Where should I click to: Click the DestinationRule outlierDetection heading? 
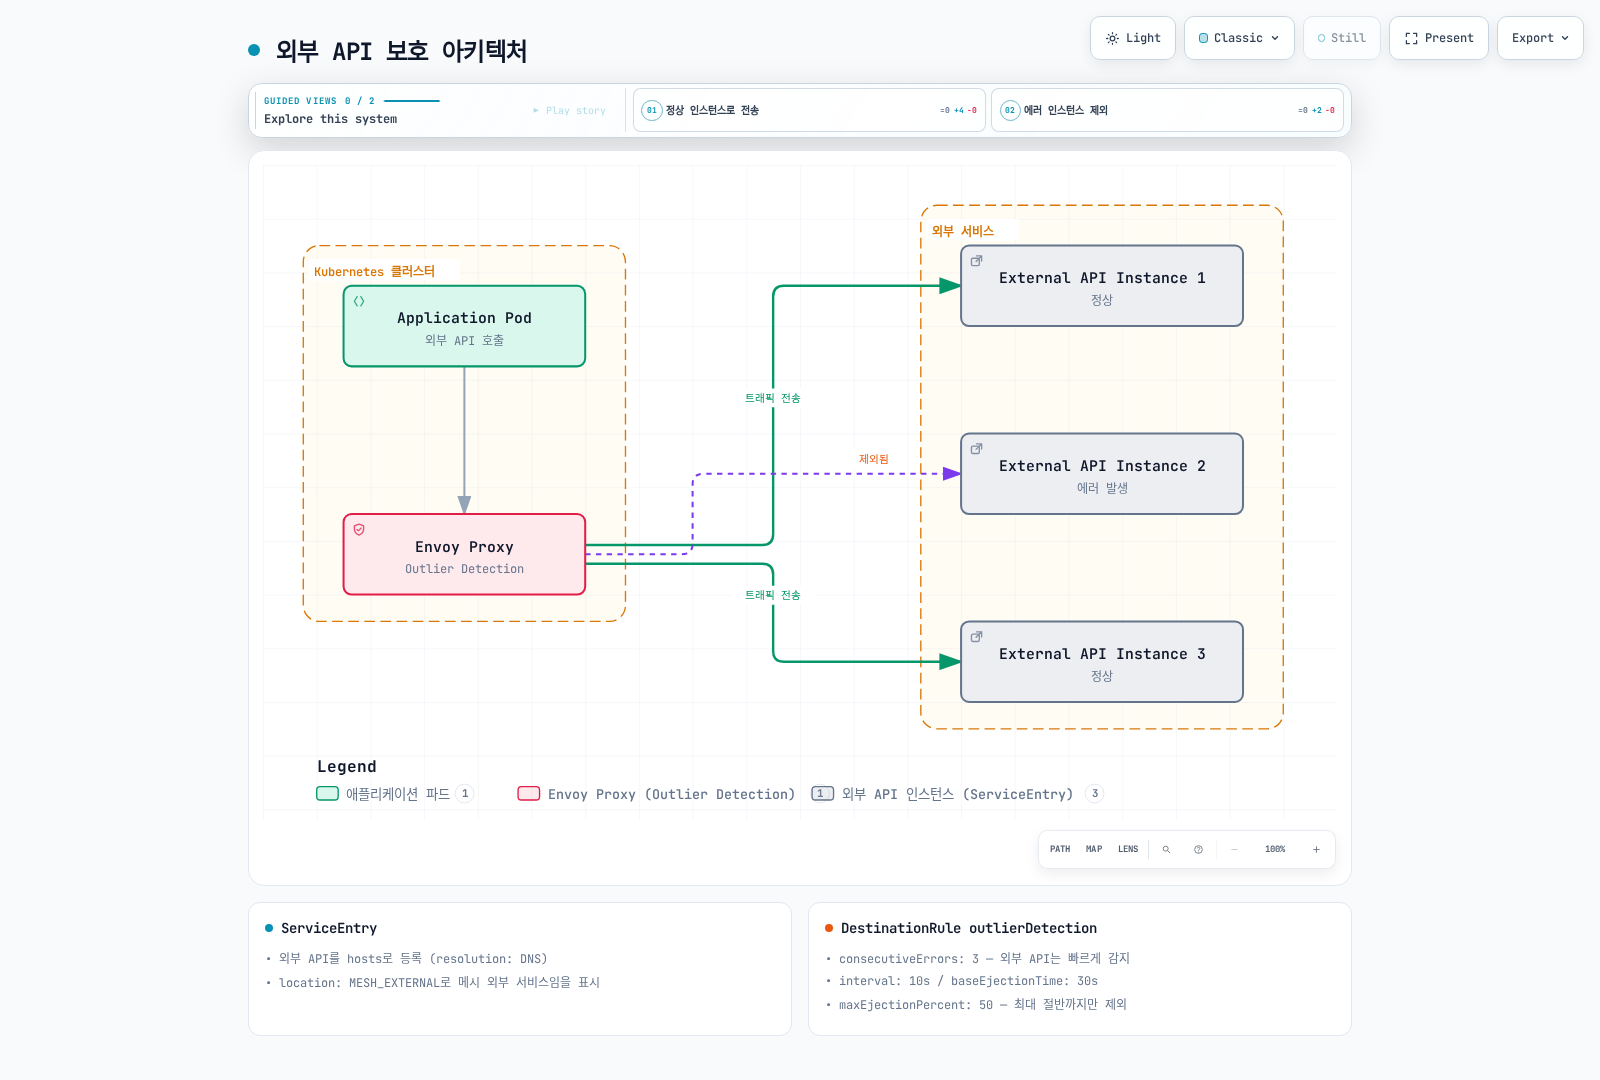click(969, 928)
